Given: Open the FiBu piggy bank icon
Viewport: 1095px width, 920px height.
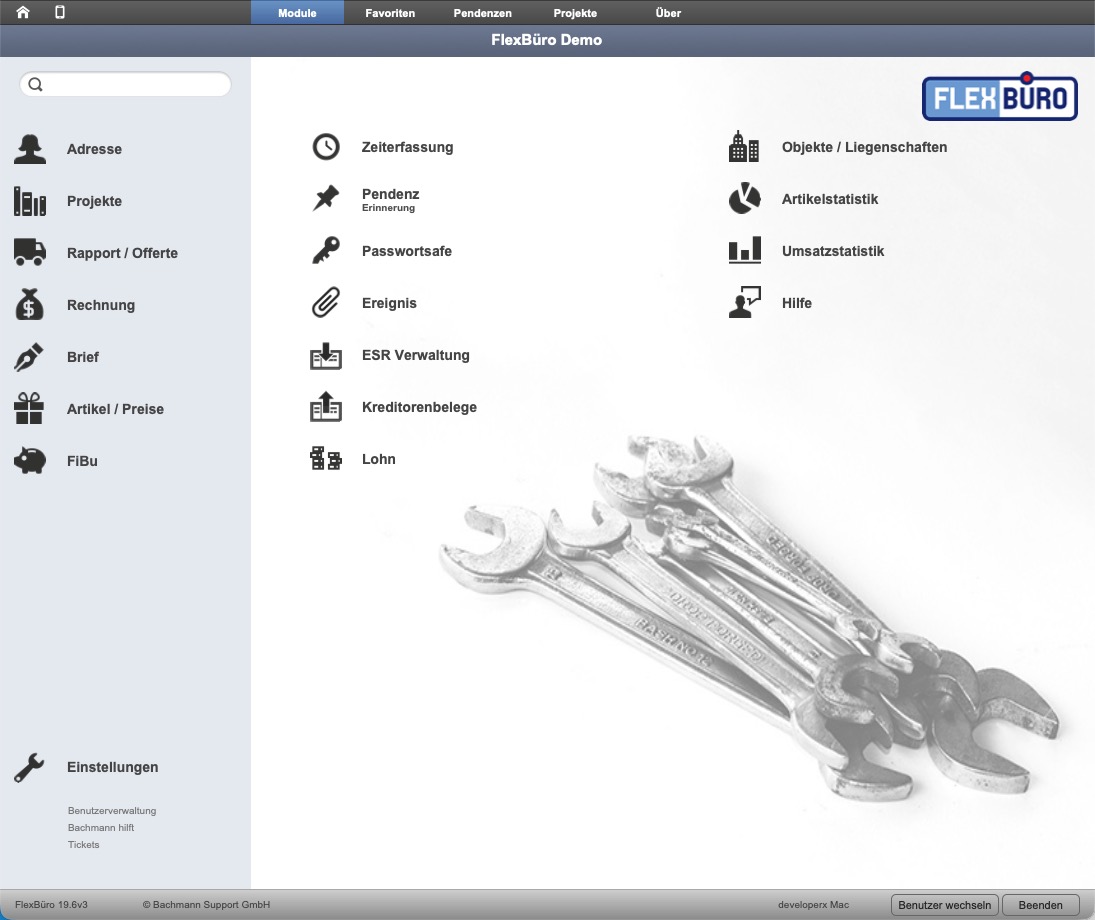Looking at the screenshot, I should pyautogui.click(x=29, y=461).
